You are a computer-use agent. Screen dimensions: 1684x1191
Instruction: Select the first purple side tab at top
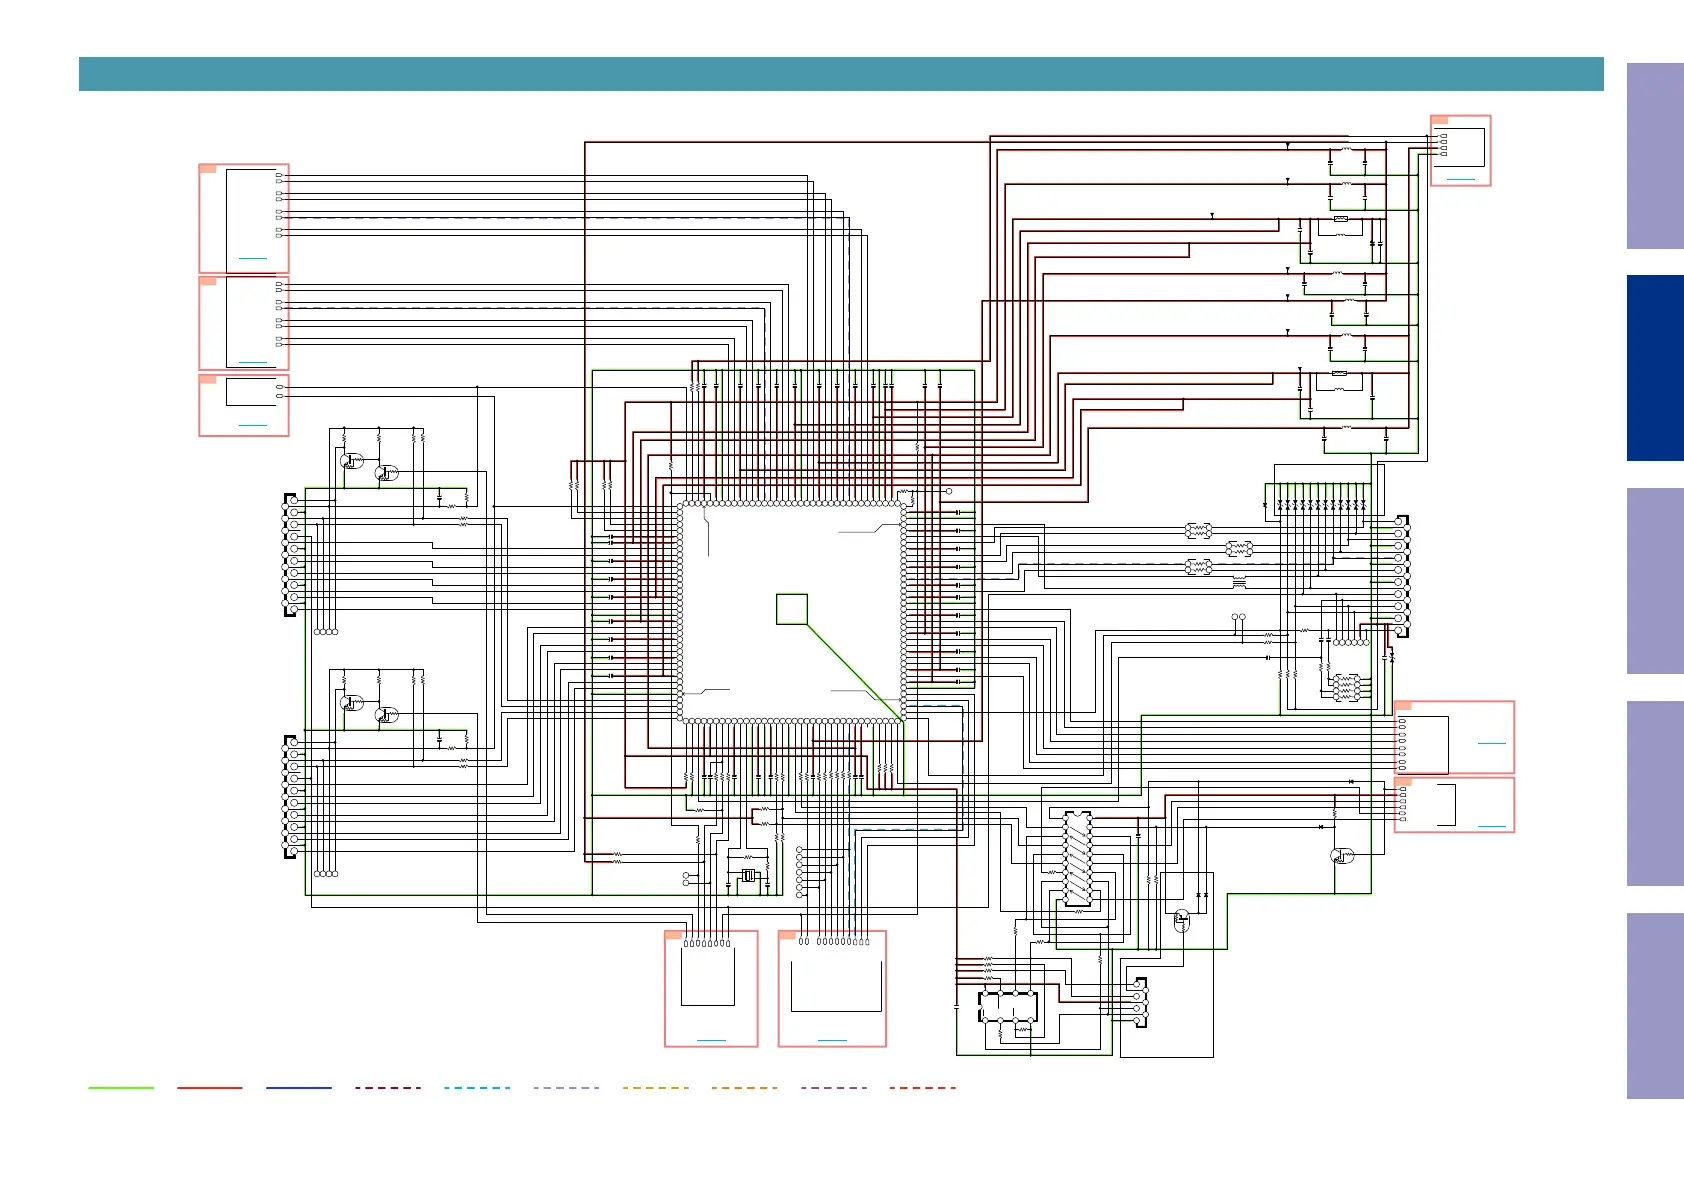(1655, 156)
